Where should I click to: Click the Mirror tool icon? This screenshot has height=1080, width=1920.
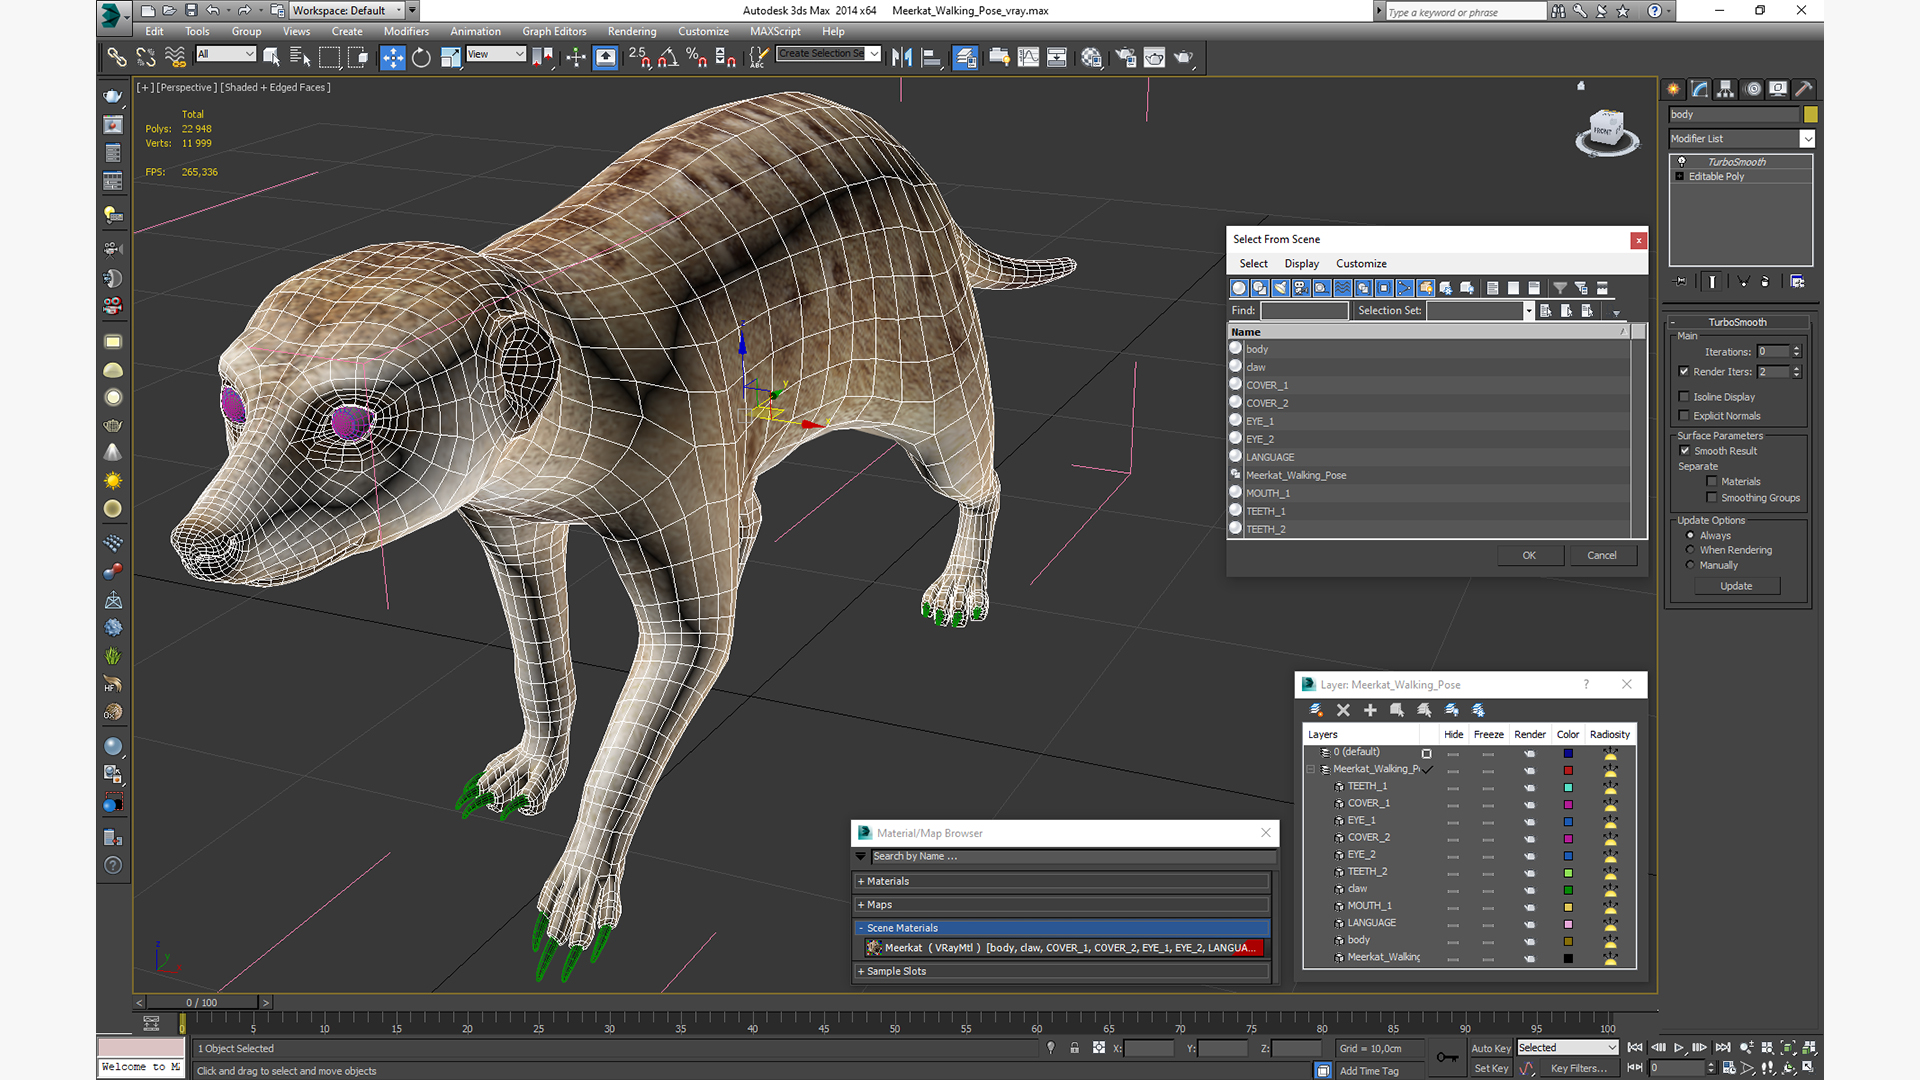coord(902,58)
